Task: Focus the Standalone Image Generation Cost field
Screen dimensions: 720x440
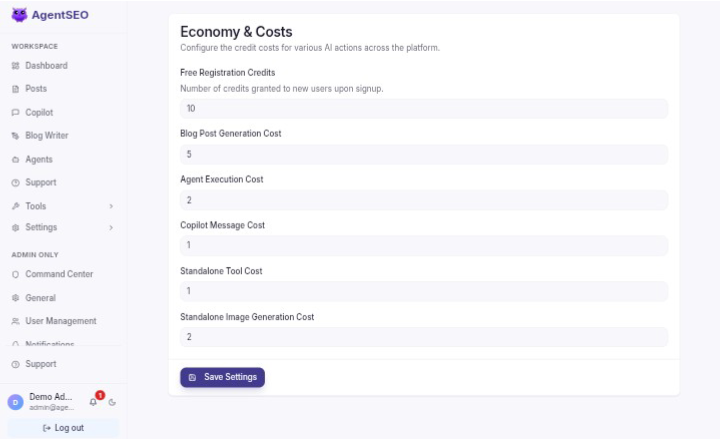Action: [424, 337]
